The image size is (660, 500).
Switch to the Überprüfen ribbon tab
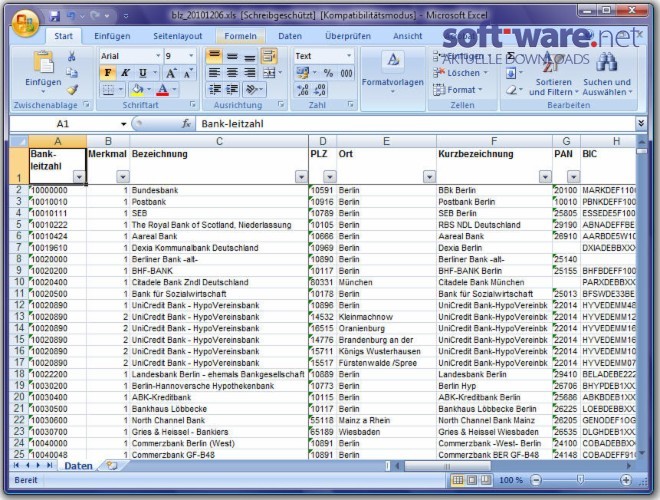(x=348, y=36)
